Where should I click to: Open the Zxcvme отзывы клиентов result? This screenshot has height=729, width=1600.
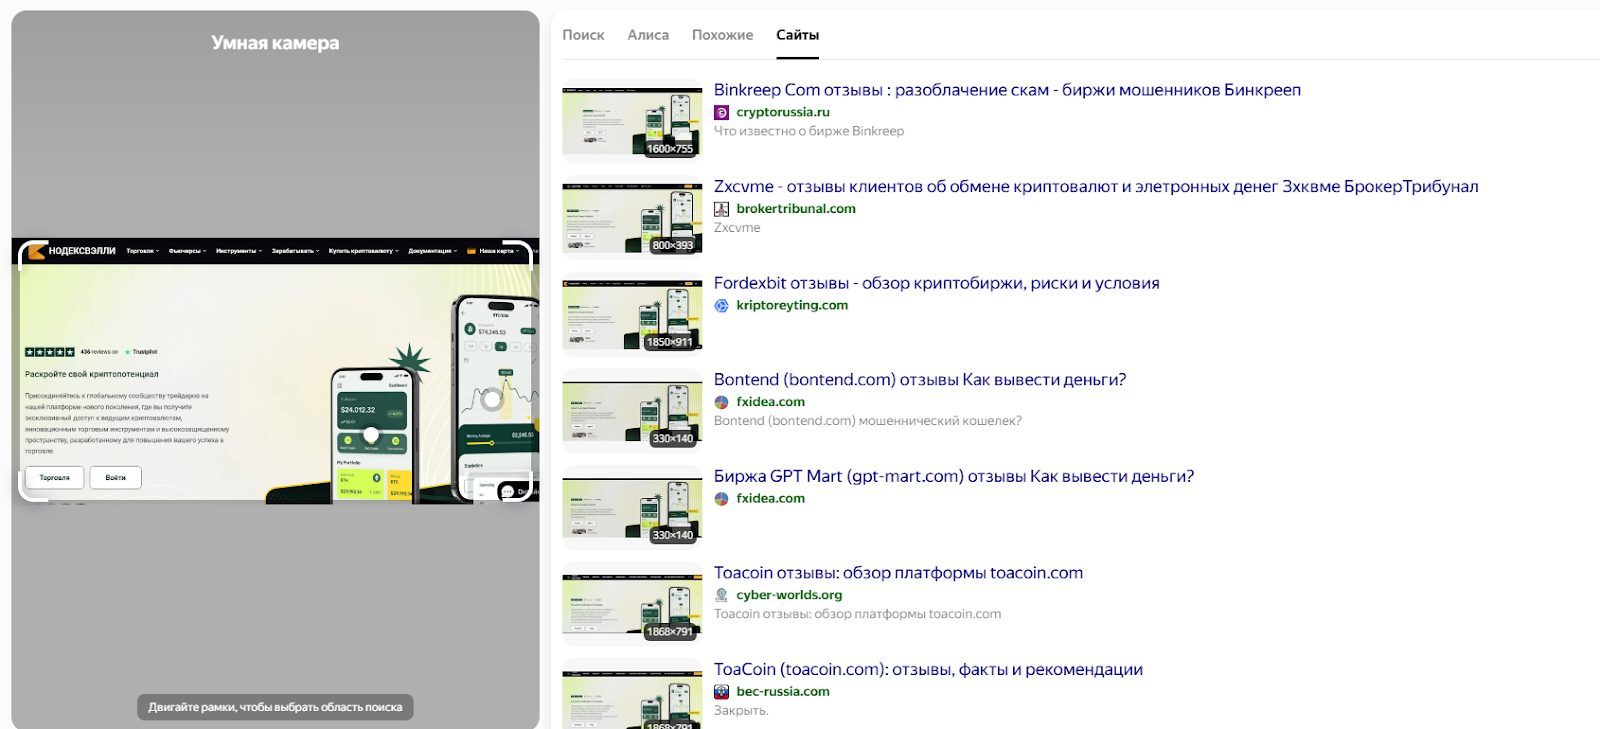1095,187
